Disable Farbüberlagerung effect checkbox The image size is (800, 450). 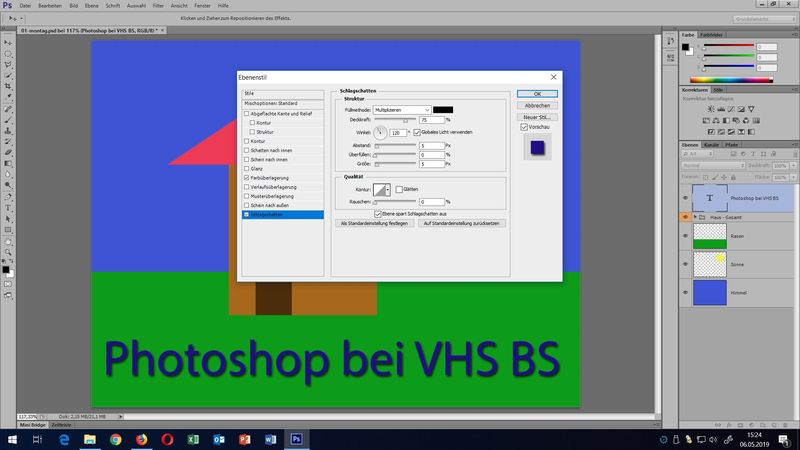pyautogui.click(x=246, y=178)
